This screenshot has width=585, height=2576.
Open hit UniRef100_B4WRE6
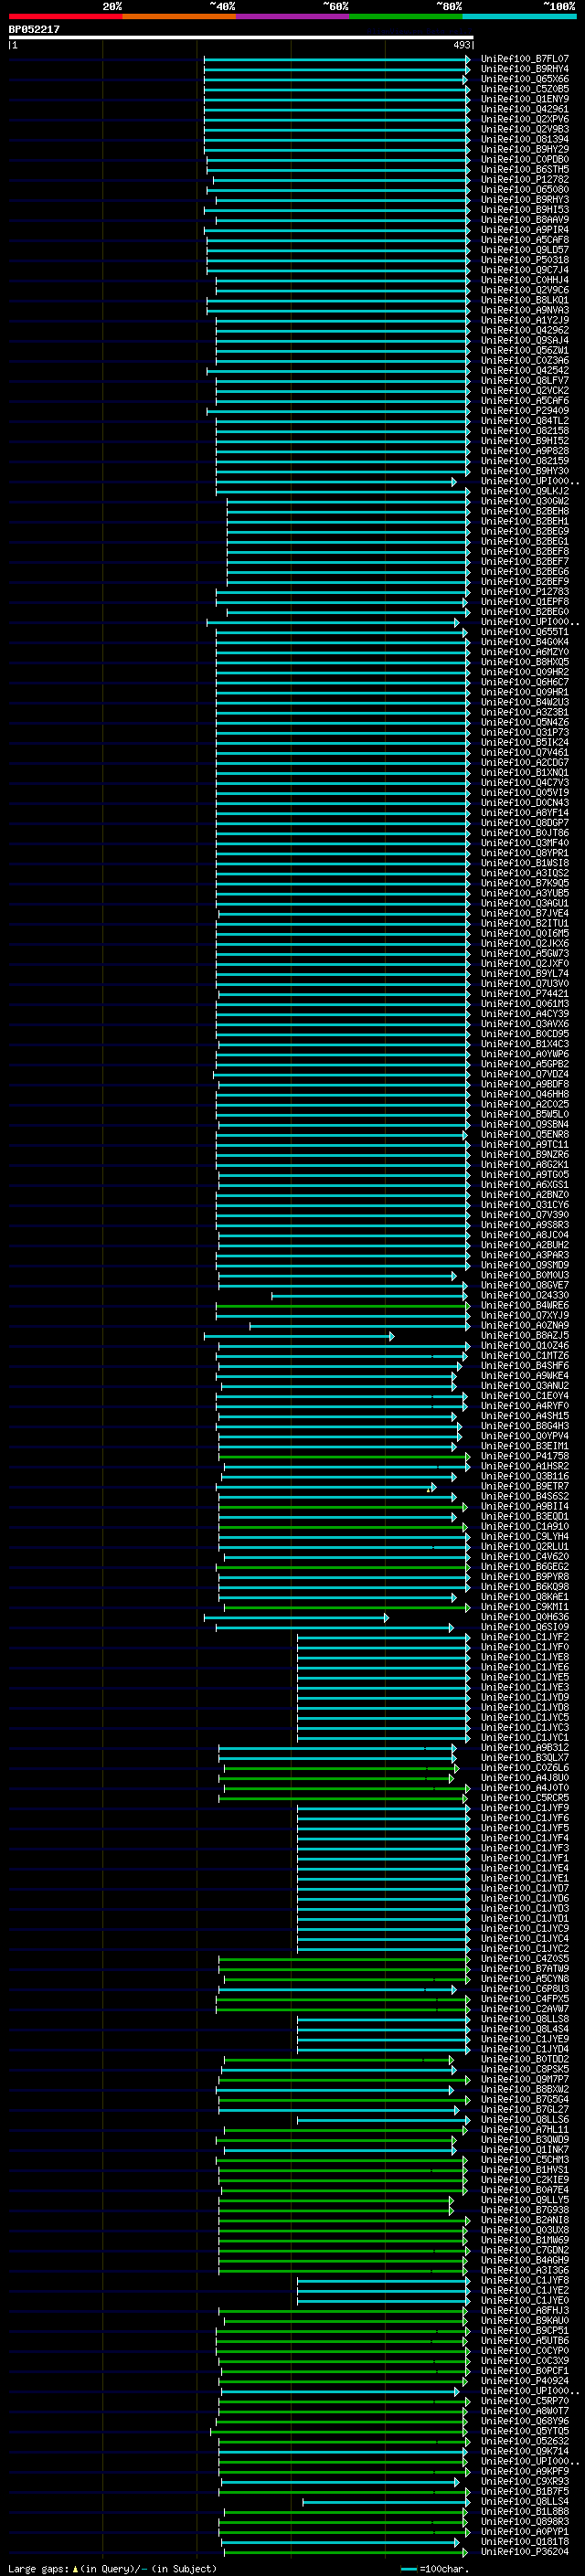click(x=525, y=1305)
